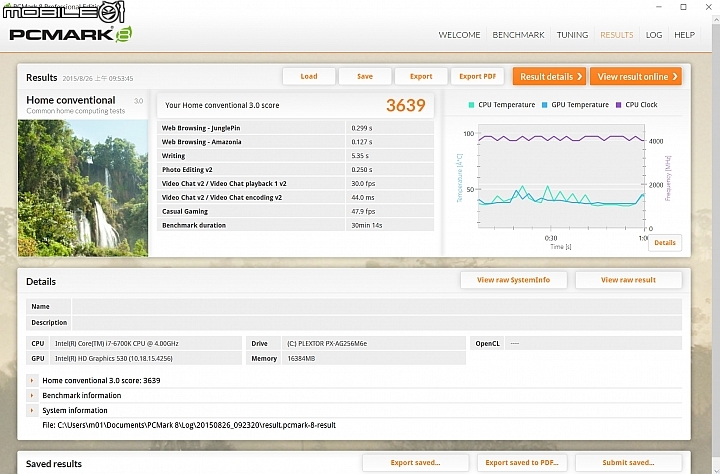
Task: Click the Description input field
Action: click(x=377, y=322)
